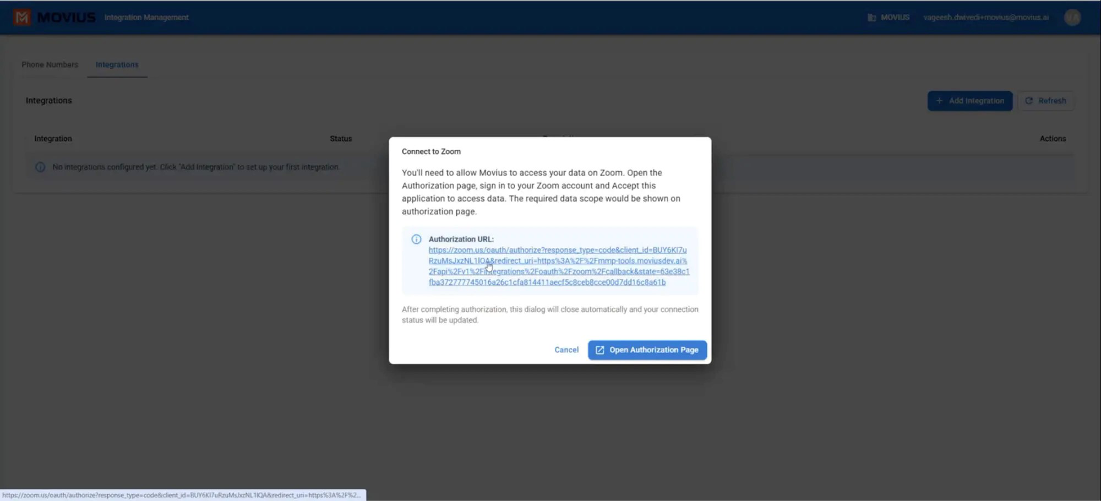This screenshot has width=1102, height=502.
Task: Click the user email in header
Action: [x=986, y=18]
